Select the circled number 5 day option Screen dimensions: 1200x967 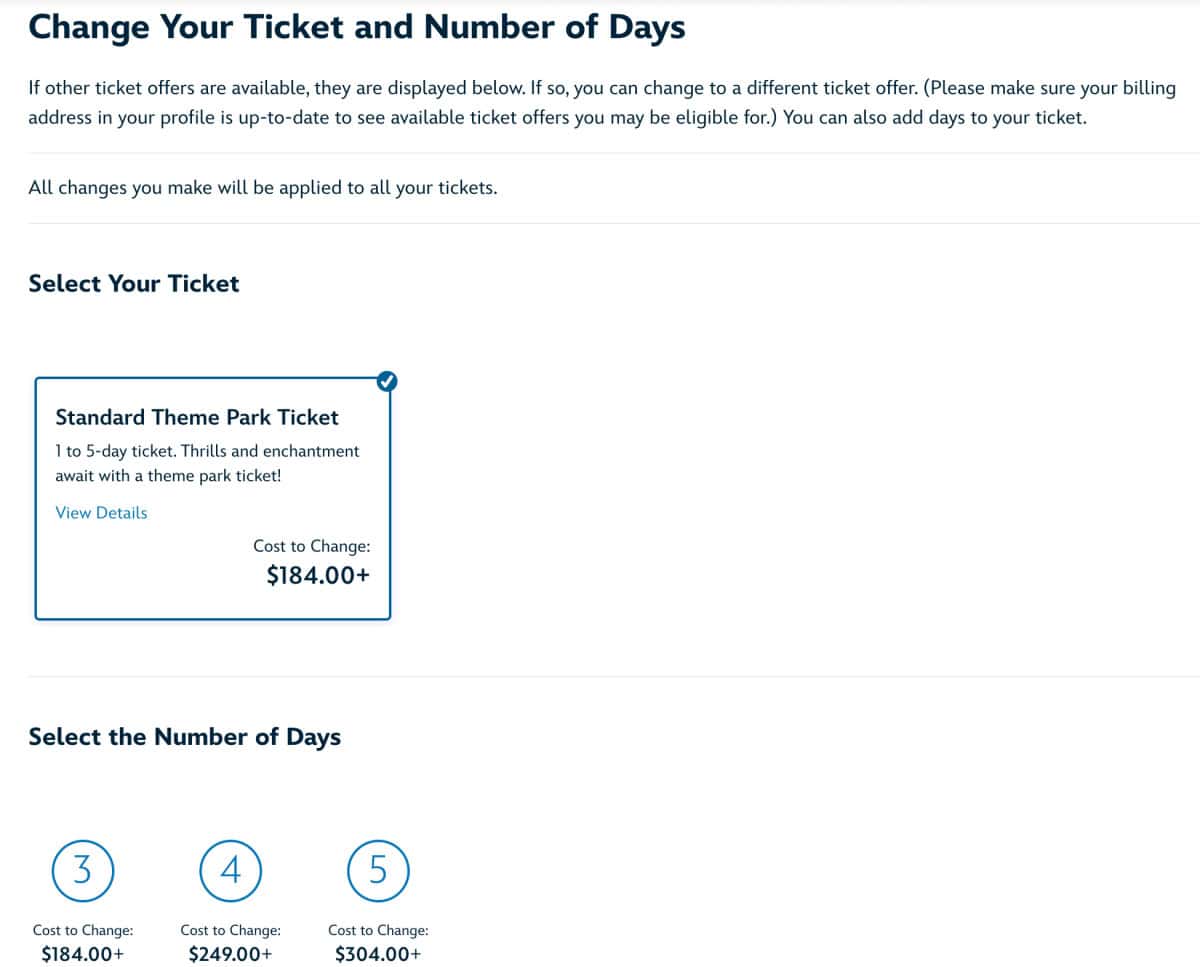(378, 870)
